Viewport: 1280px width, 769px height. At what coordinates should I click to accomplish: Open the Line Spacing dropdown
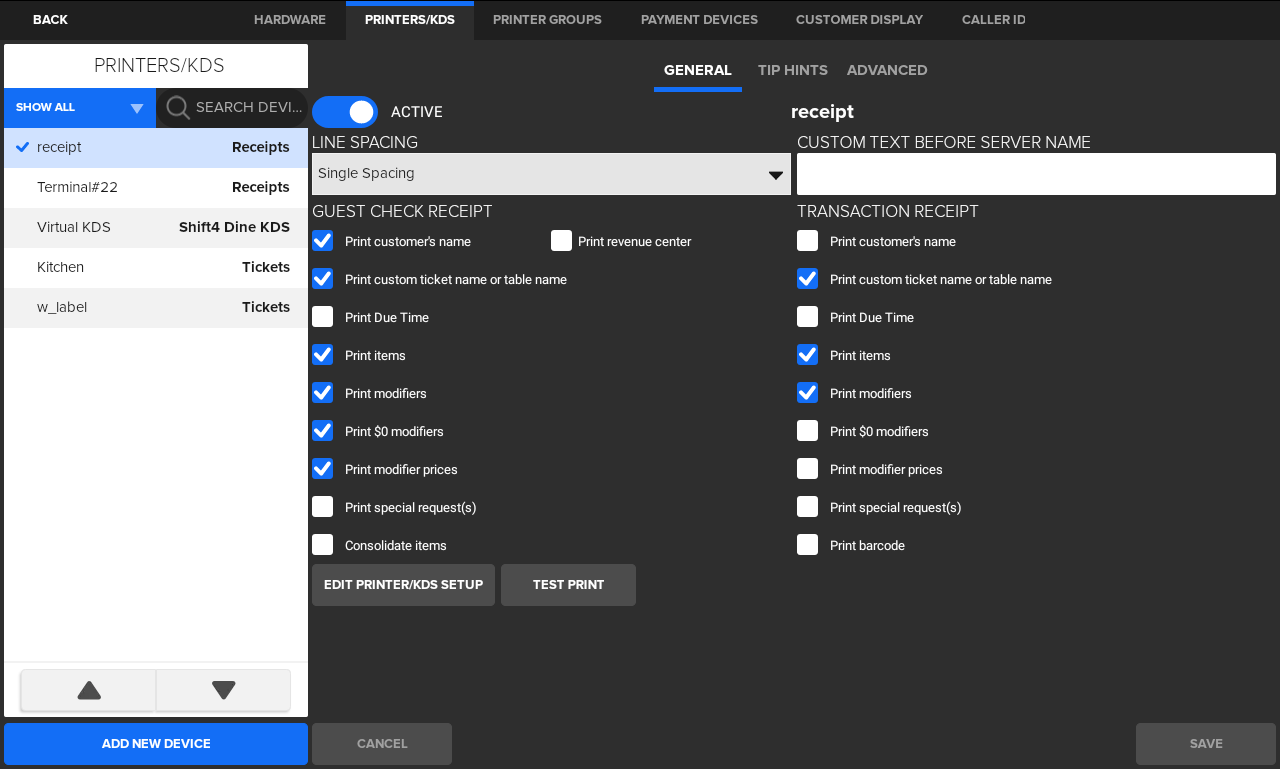point(551,174)
